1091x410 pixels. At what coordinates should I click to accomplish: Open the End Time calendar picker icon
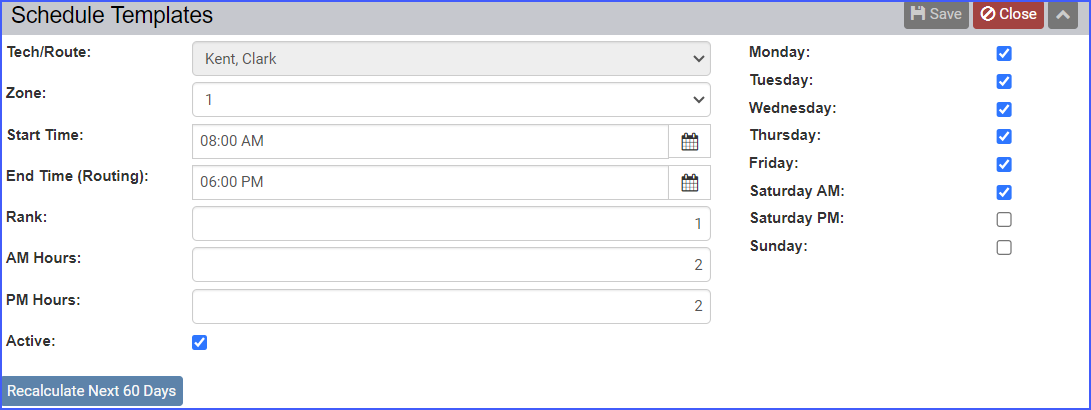[690, 183]
